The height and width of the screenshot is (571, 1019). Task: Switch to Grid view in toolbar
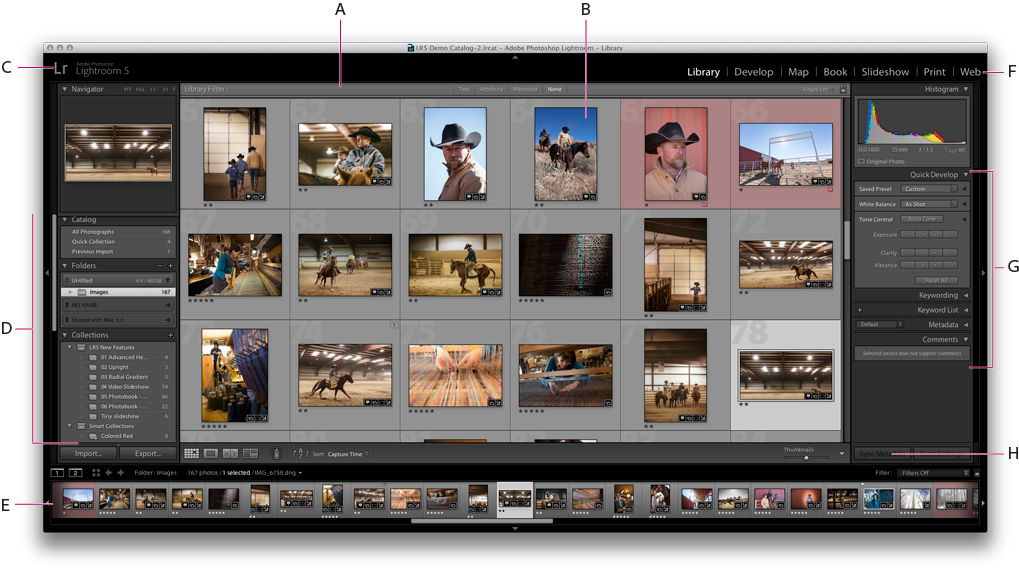coord(191,453)
